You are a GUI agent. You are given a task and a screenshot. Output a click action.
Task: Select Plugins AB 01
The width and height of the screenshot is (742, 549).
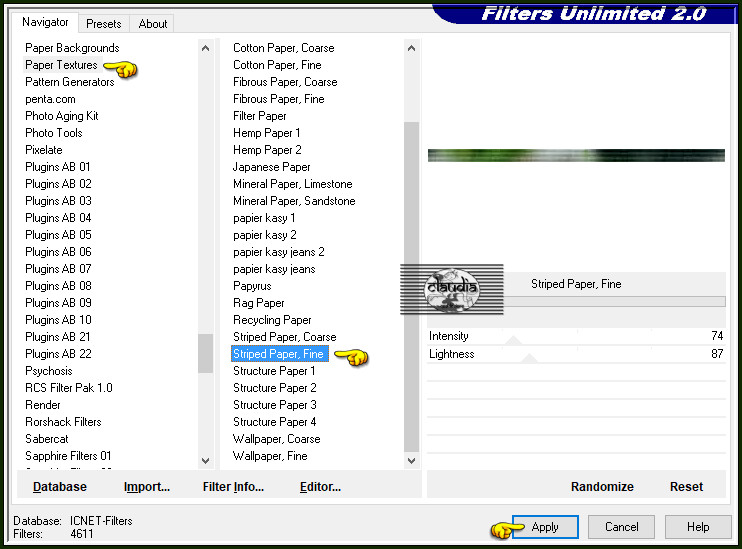pyautogui.click(x=57, y=167)
